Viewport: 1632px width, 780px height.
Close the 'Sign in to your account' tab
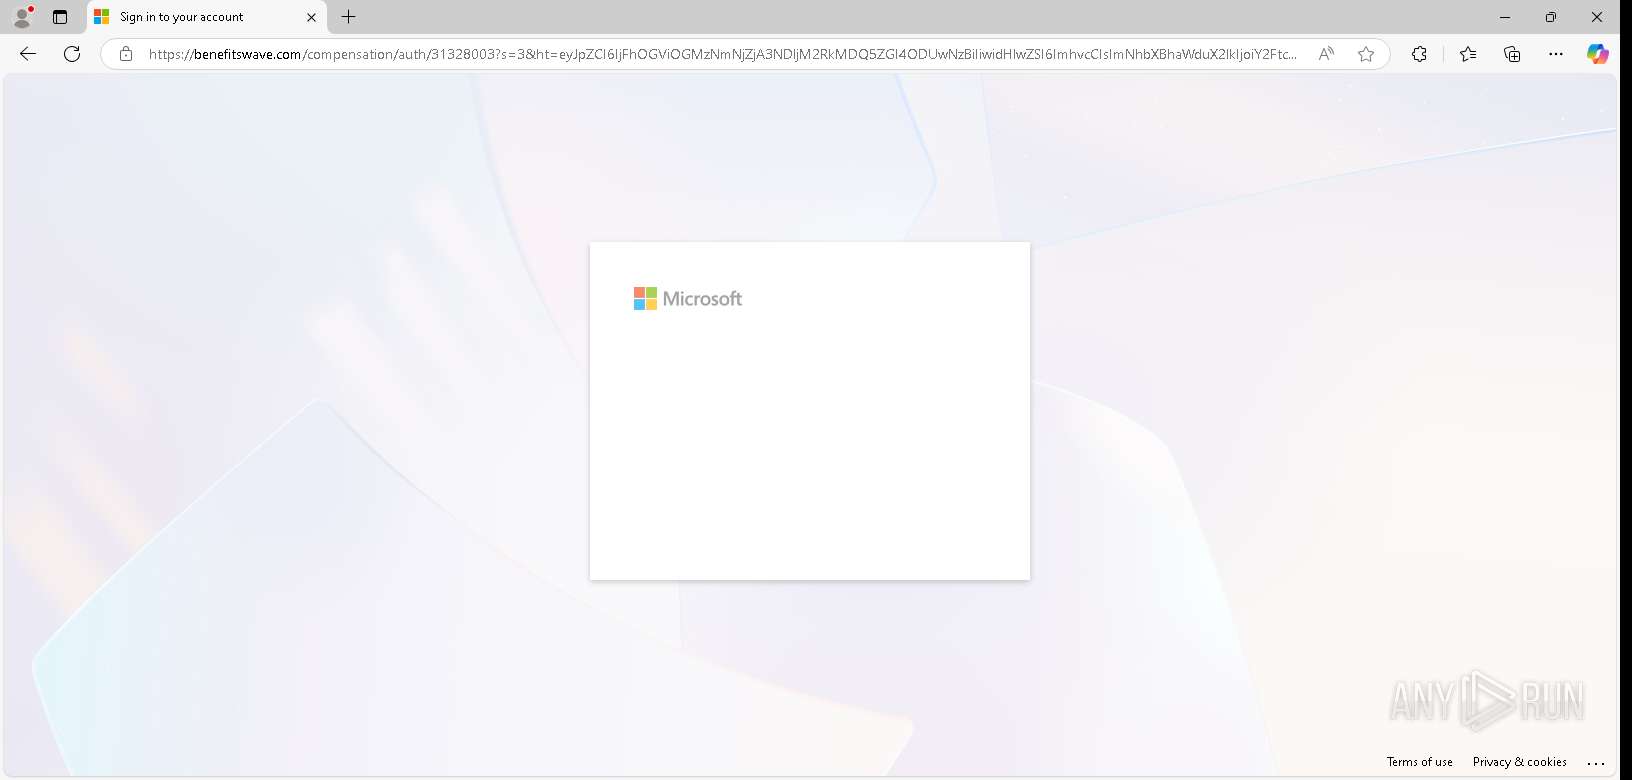(311, 17)
